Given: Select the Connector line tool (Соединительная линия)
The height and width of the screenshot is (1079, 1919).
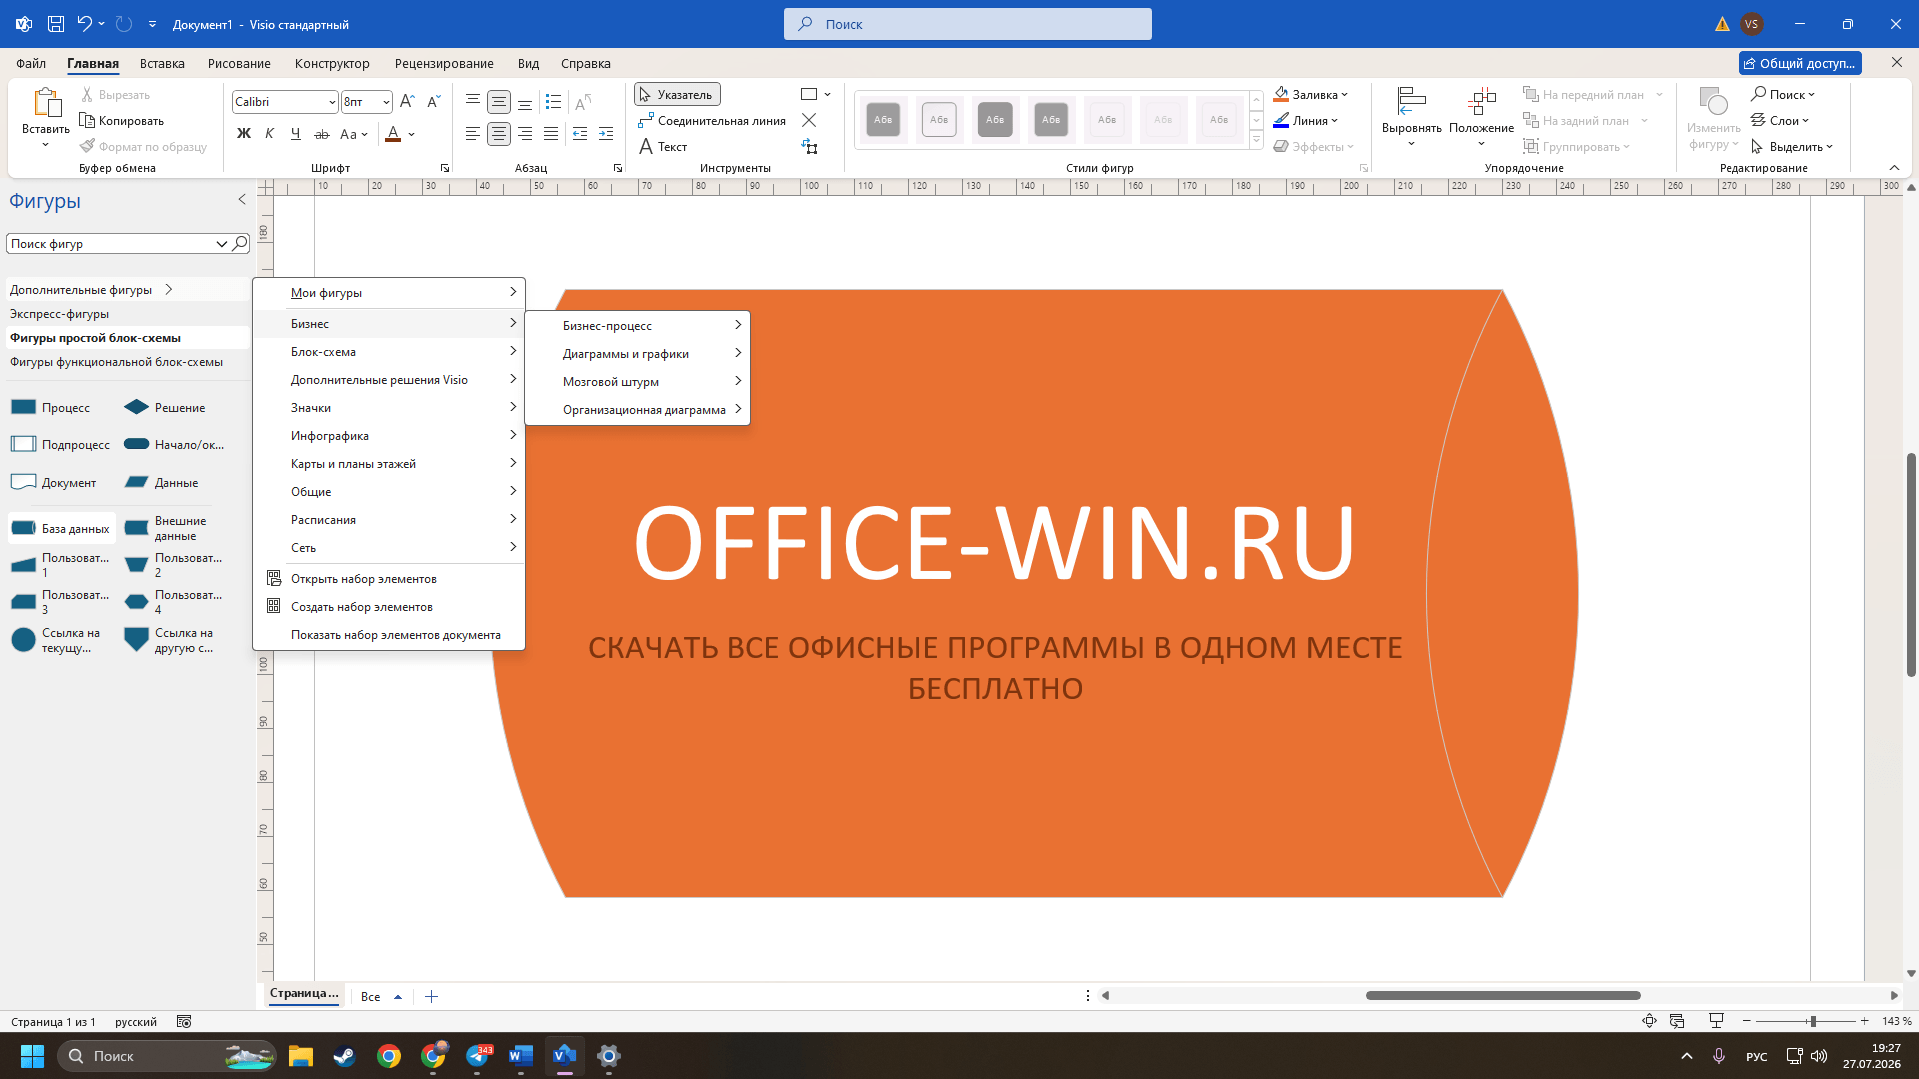Looking at the screenshot, I should [x=712, y=121].
